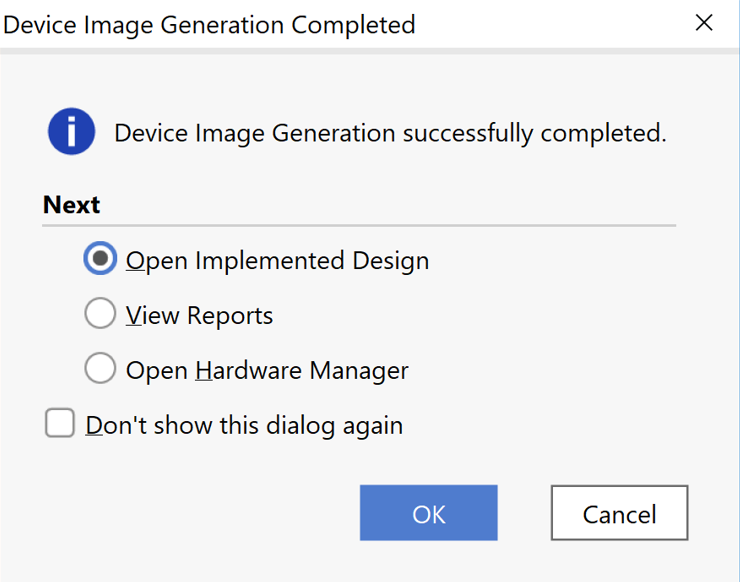Click the successfully completed message text
Screen dimensions: 740x582
pos(390,133)
